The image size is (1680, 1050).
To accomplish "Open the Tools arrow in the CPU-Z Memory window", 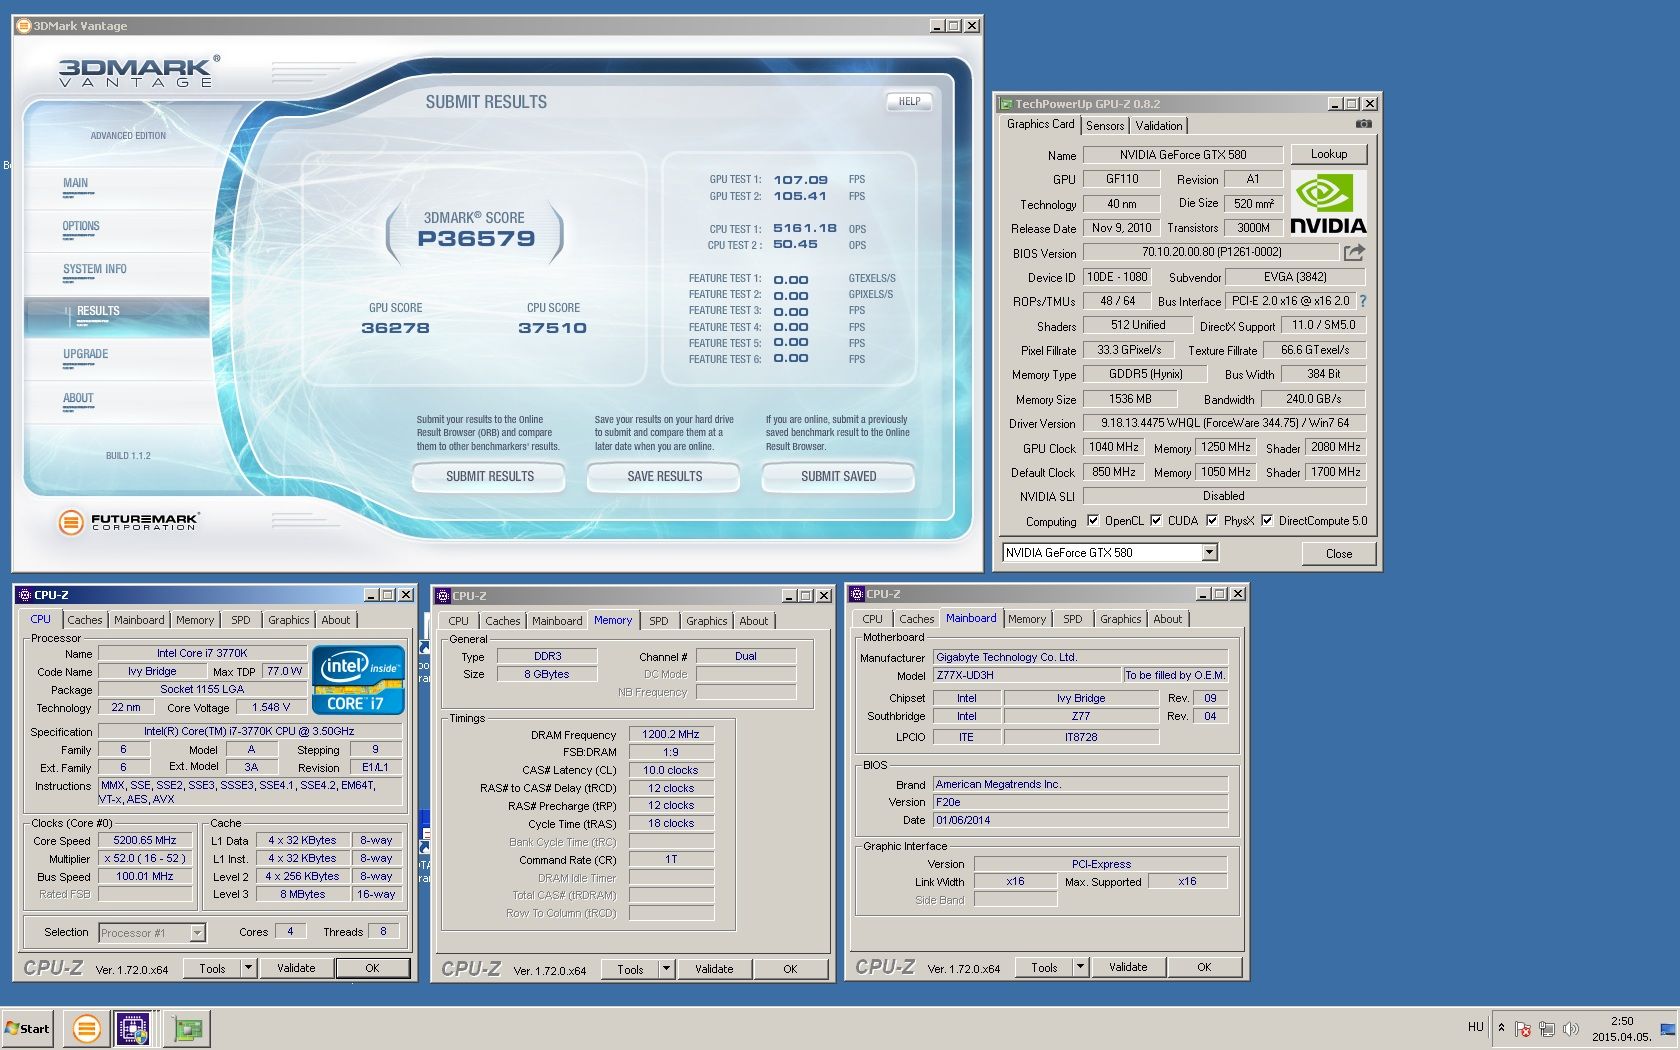I will click(666, 969).
